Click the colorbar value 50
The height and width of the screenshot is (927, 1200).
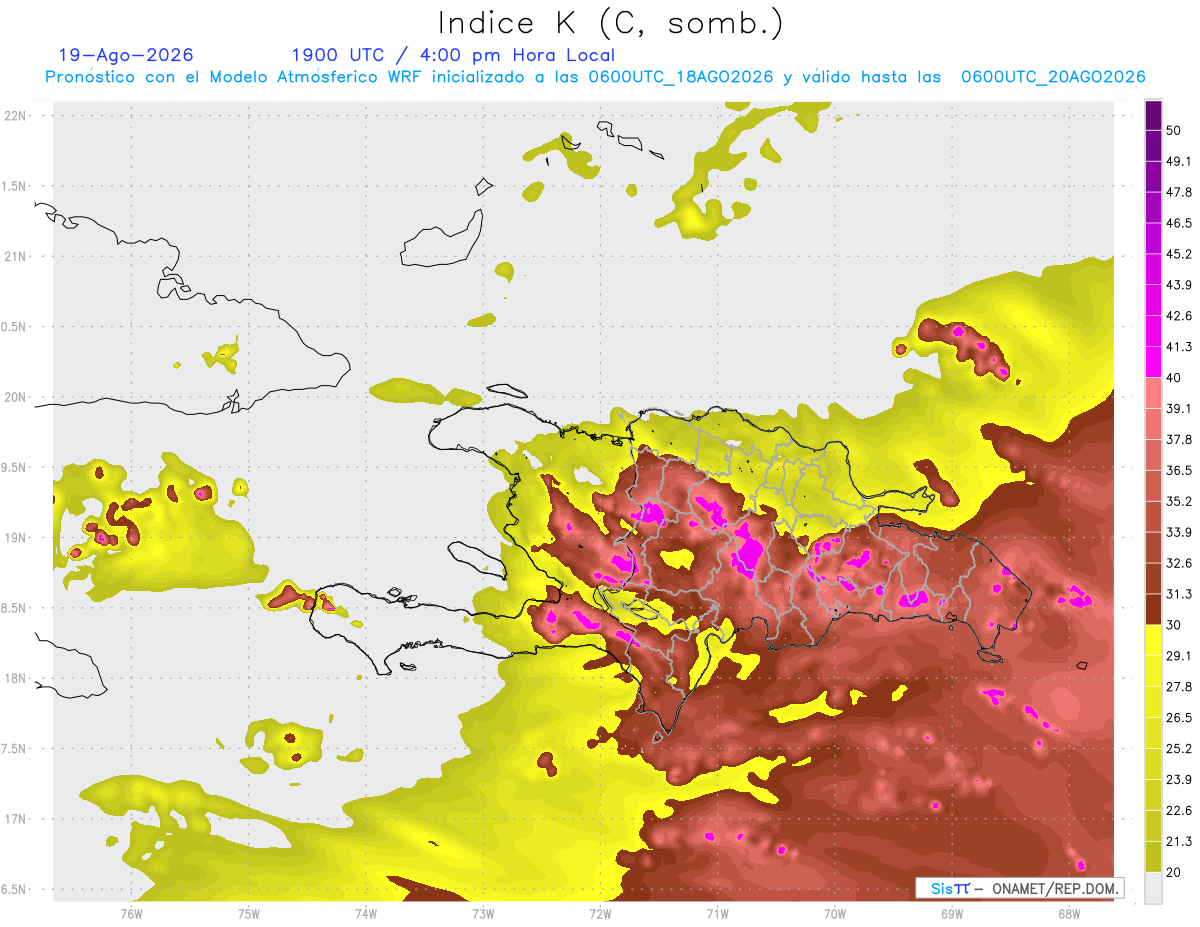(x=1175, y=130)
